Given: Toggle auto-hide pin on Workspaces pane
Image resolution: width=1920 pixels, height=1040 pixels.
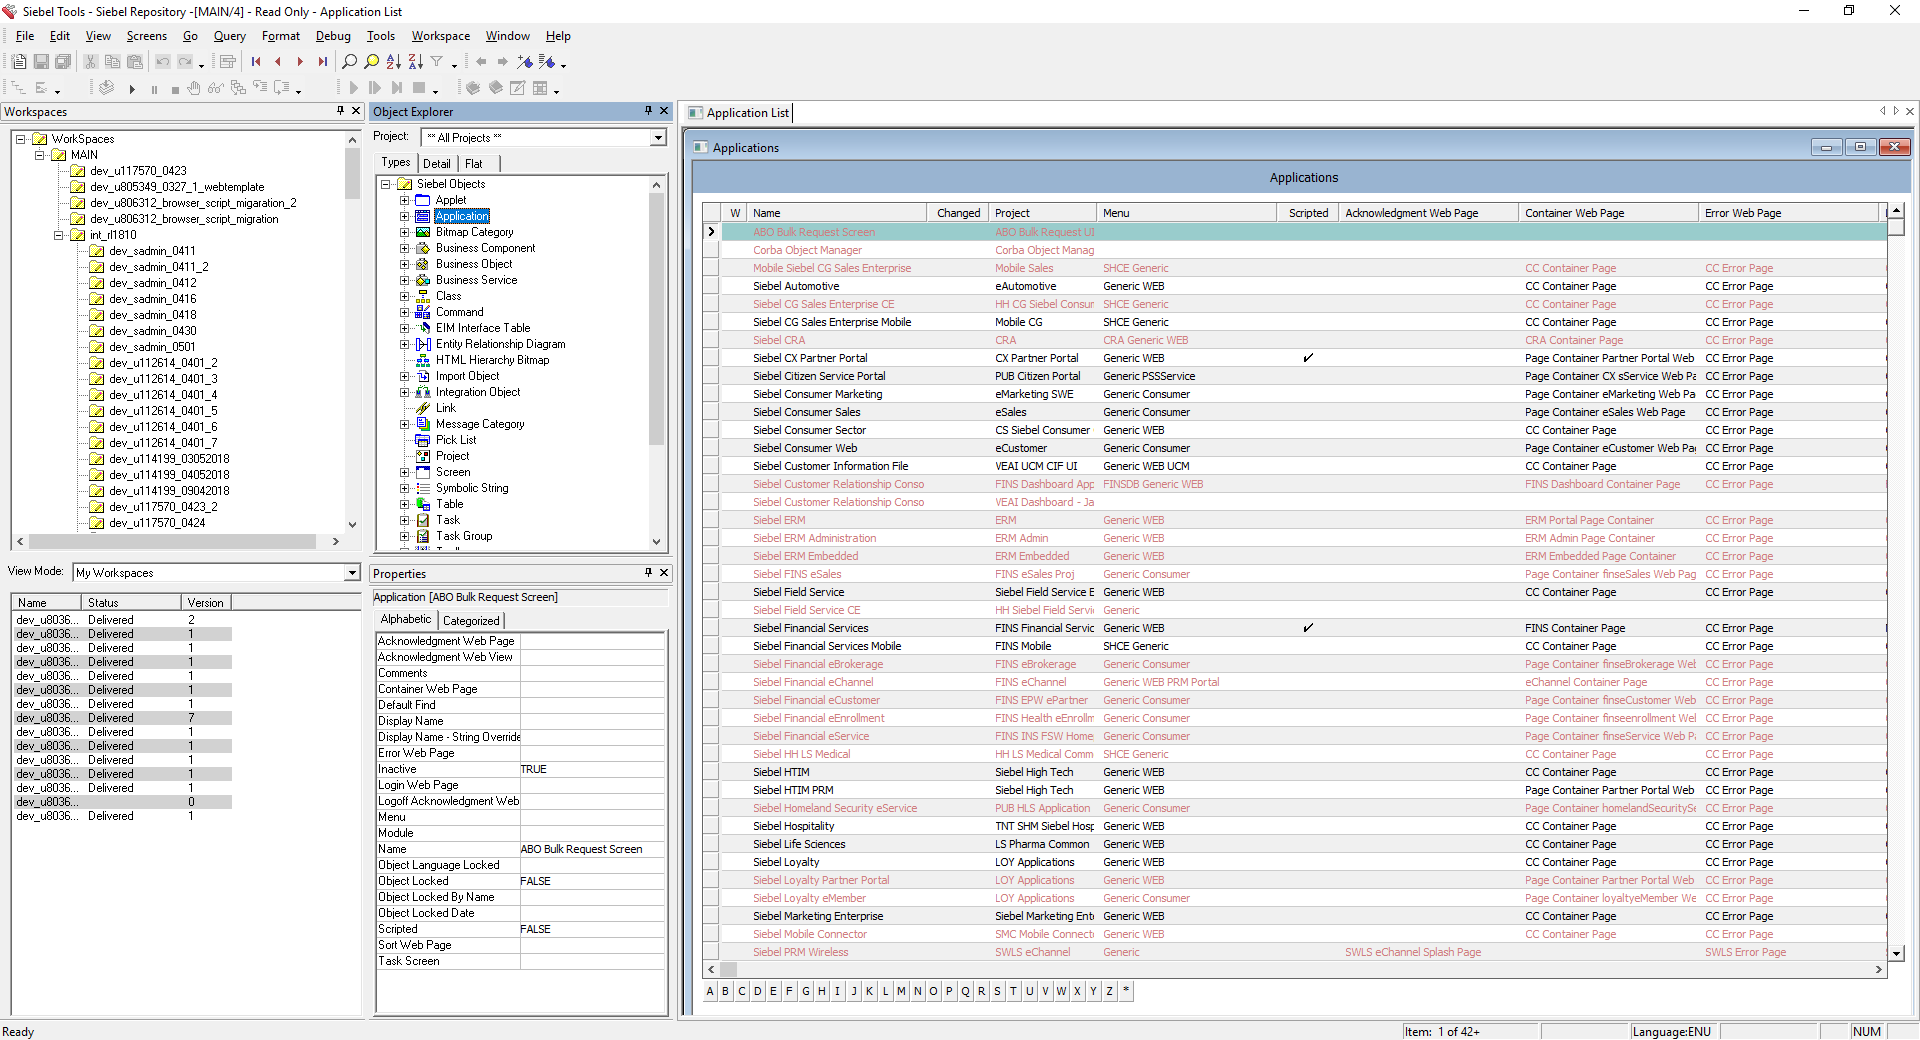Looking at the screenshot, I should click(340, 111).
